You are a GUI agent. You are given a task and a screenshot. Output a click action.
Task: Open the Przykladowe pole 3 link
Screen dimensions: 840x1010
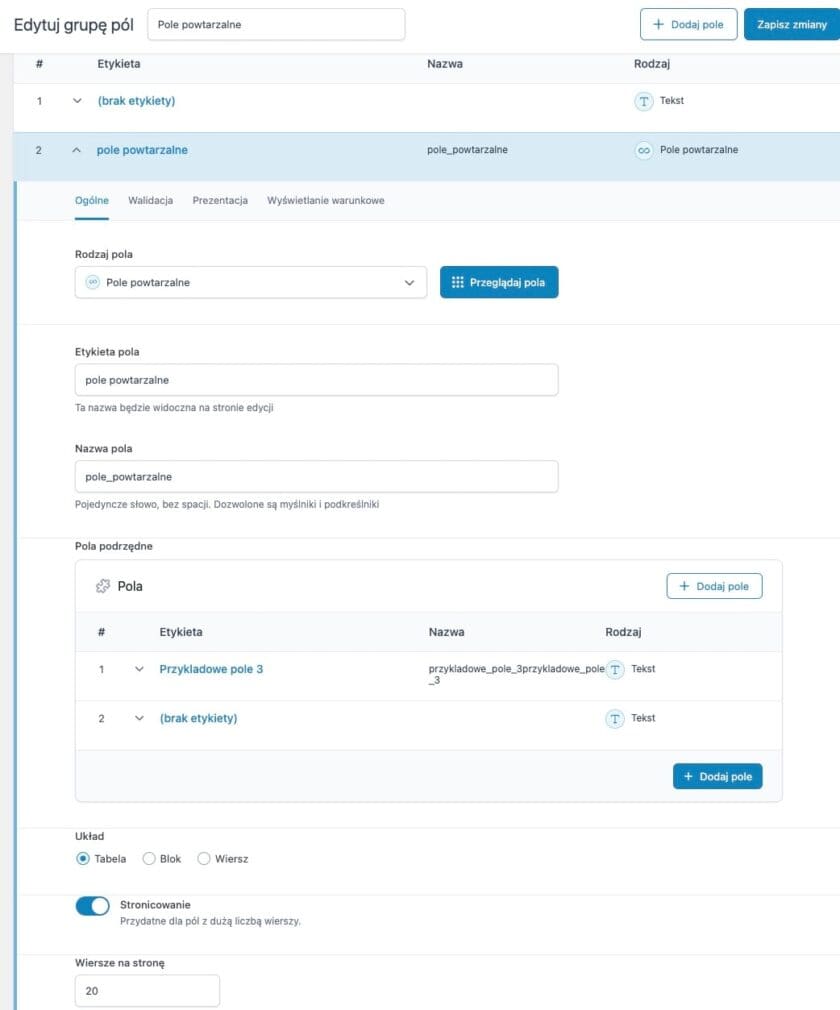(x=211, y=669)
